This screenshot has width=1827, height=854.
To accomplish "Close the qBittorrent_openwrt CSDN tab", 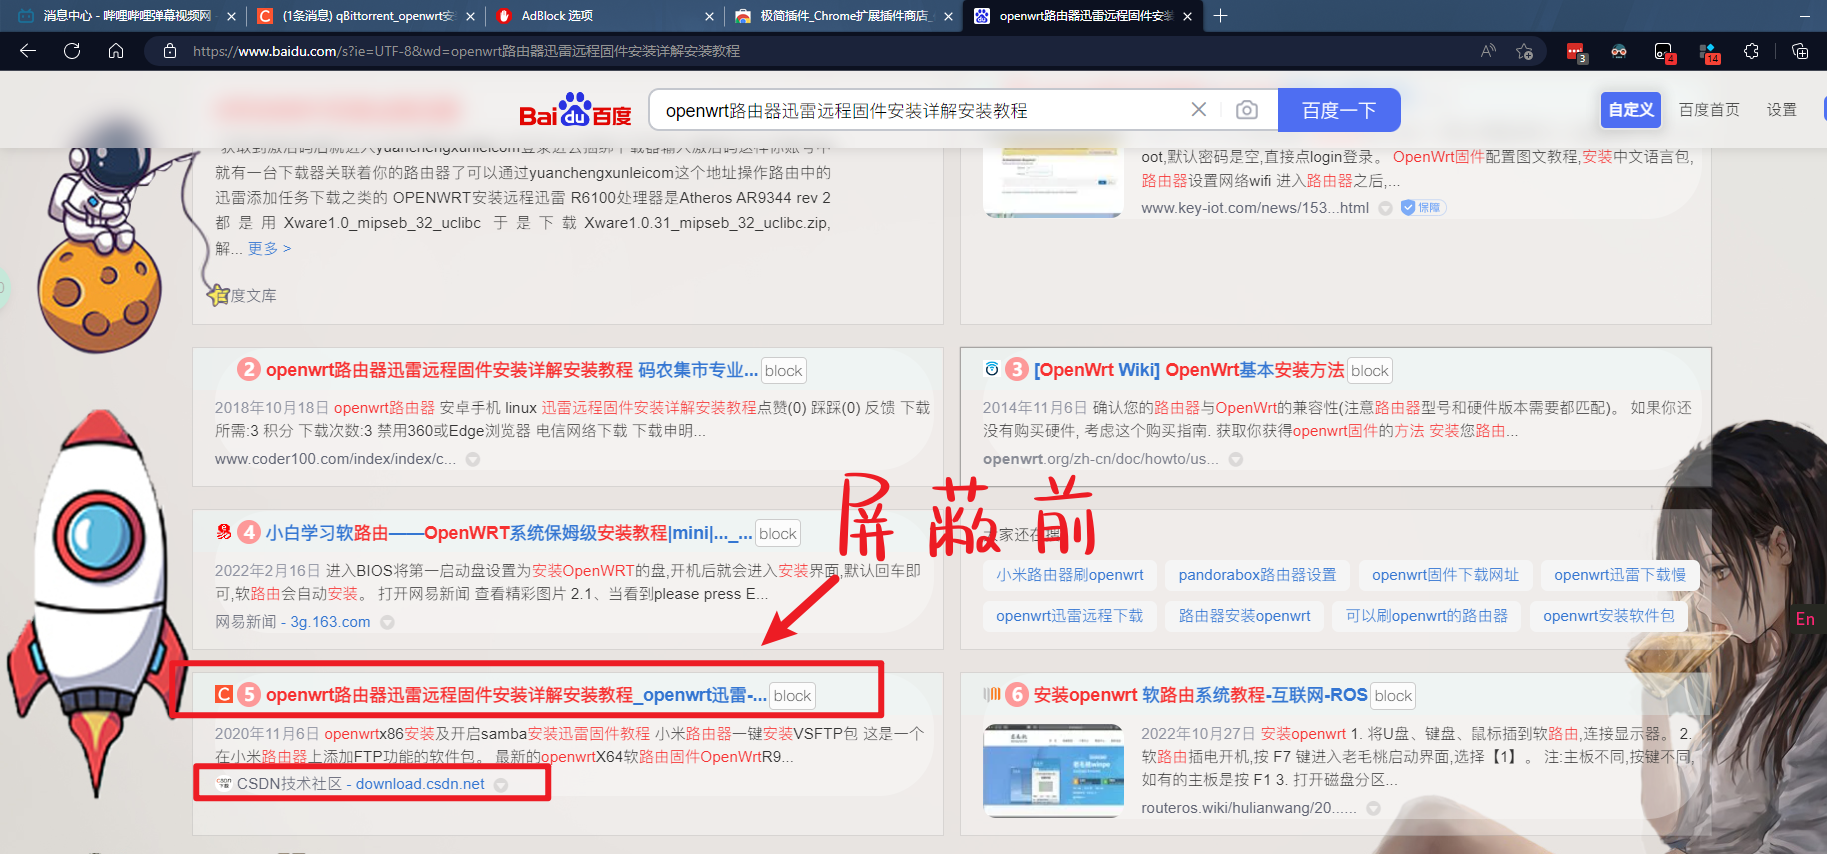I will [470, 16].
